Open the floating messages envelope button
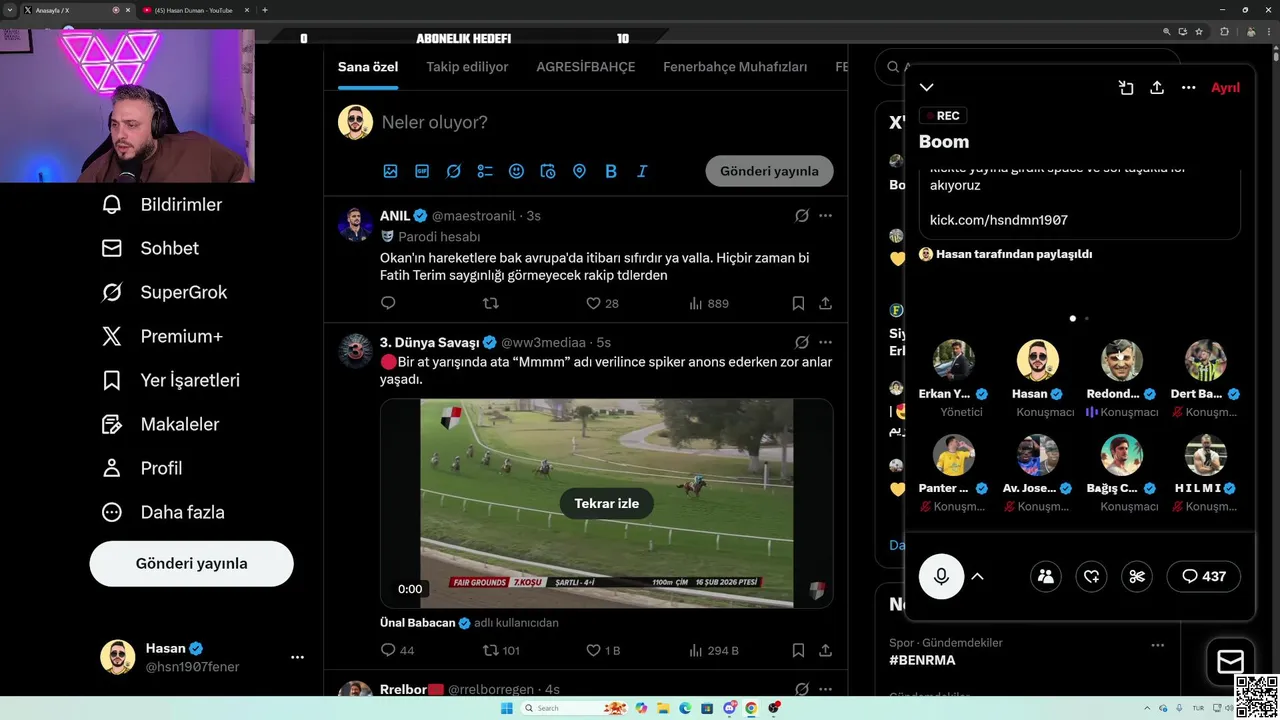1280x720 pixels. point(1230,662)
